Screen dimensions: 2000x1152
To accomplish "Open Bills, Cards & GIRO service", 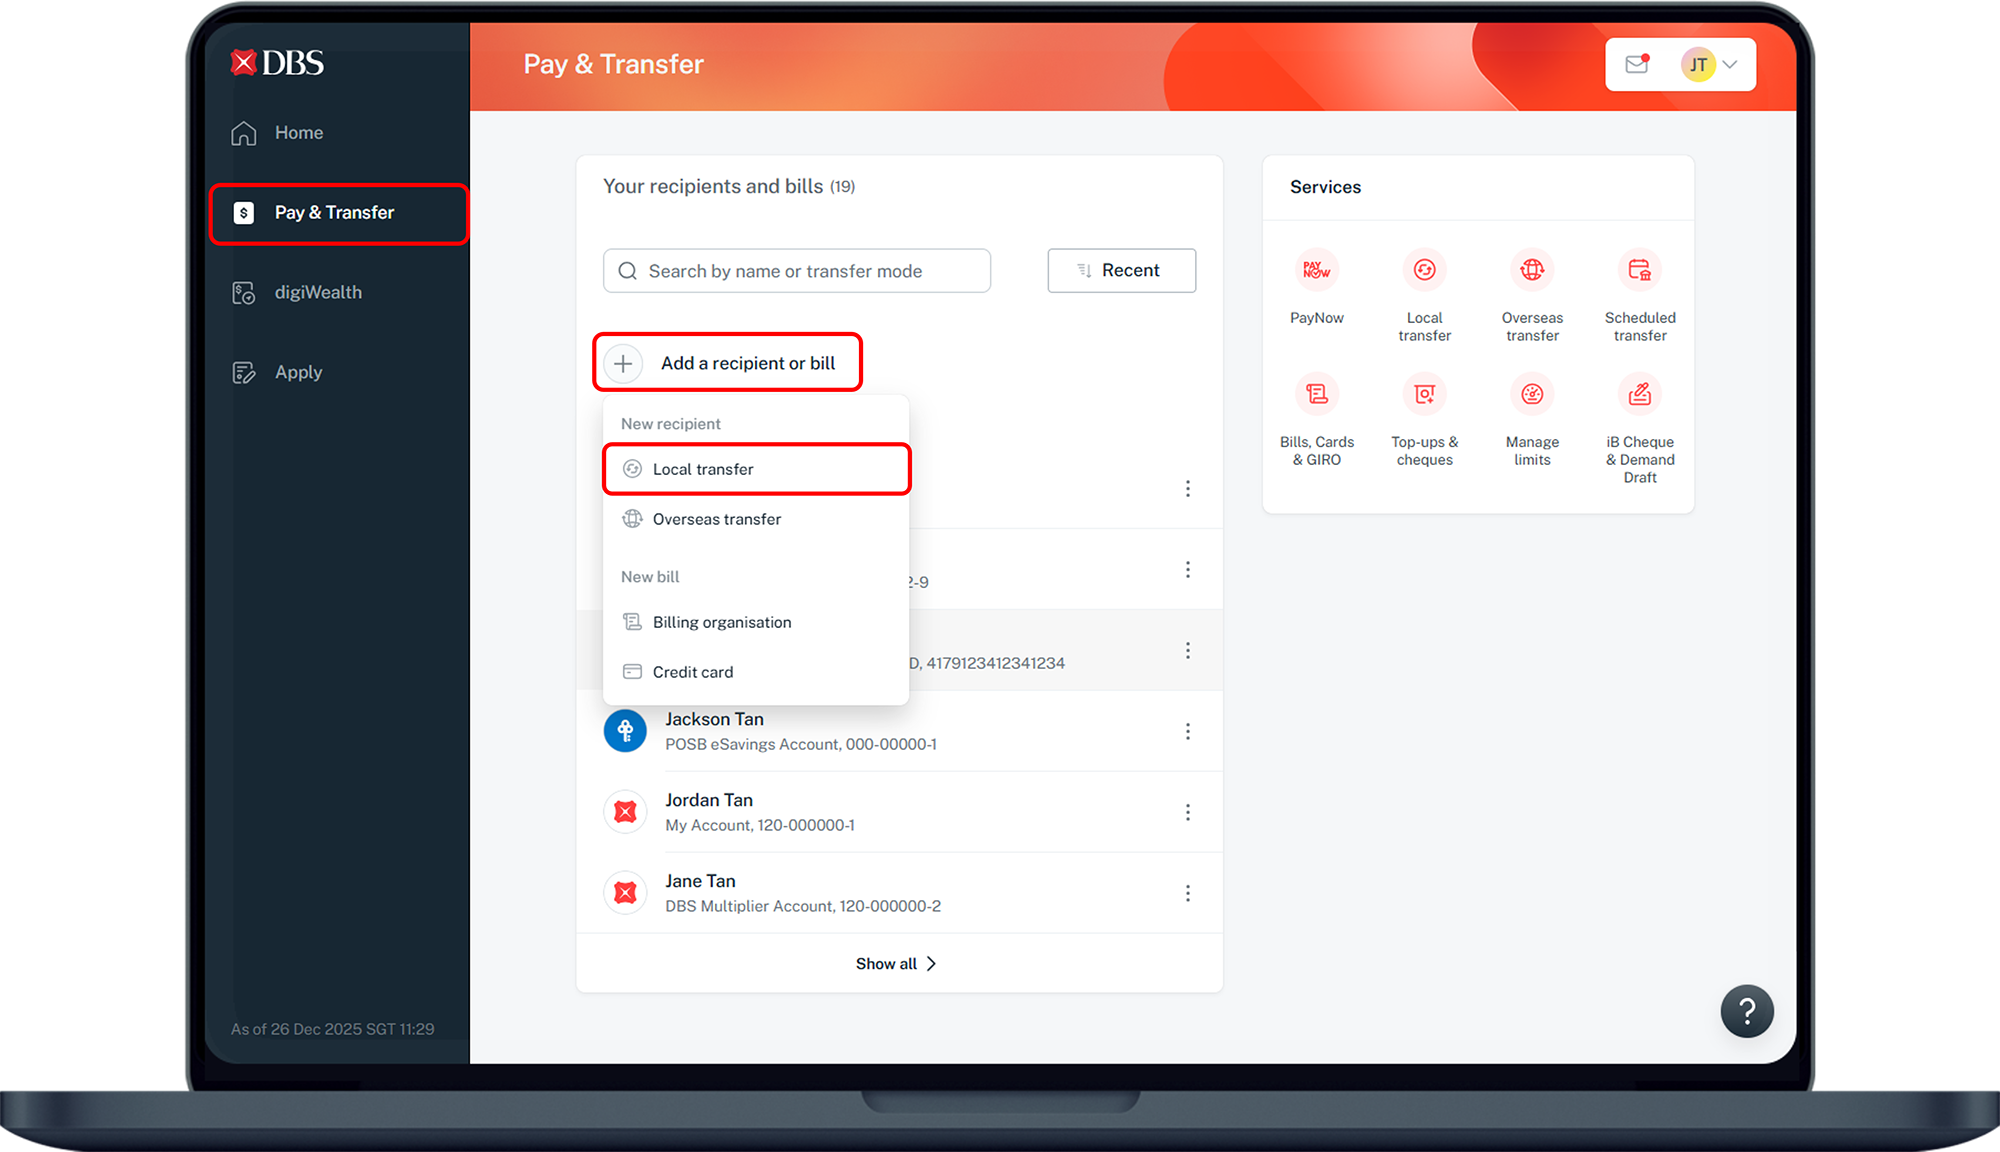I will coord(1317,420).
